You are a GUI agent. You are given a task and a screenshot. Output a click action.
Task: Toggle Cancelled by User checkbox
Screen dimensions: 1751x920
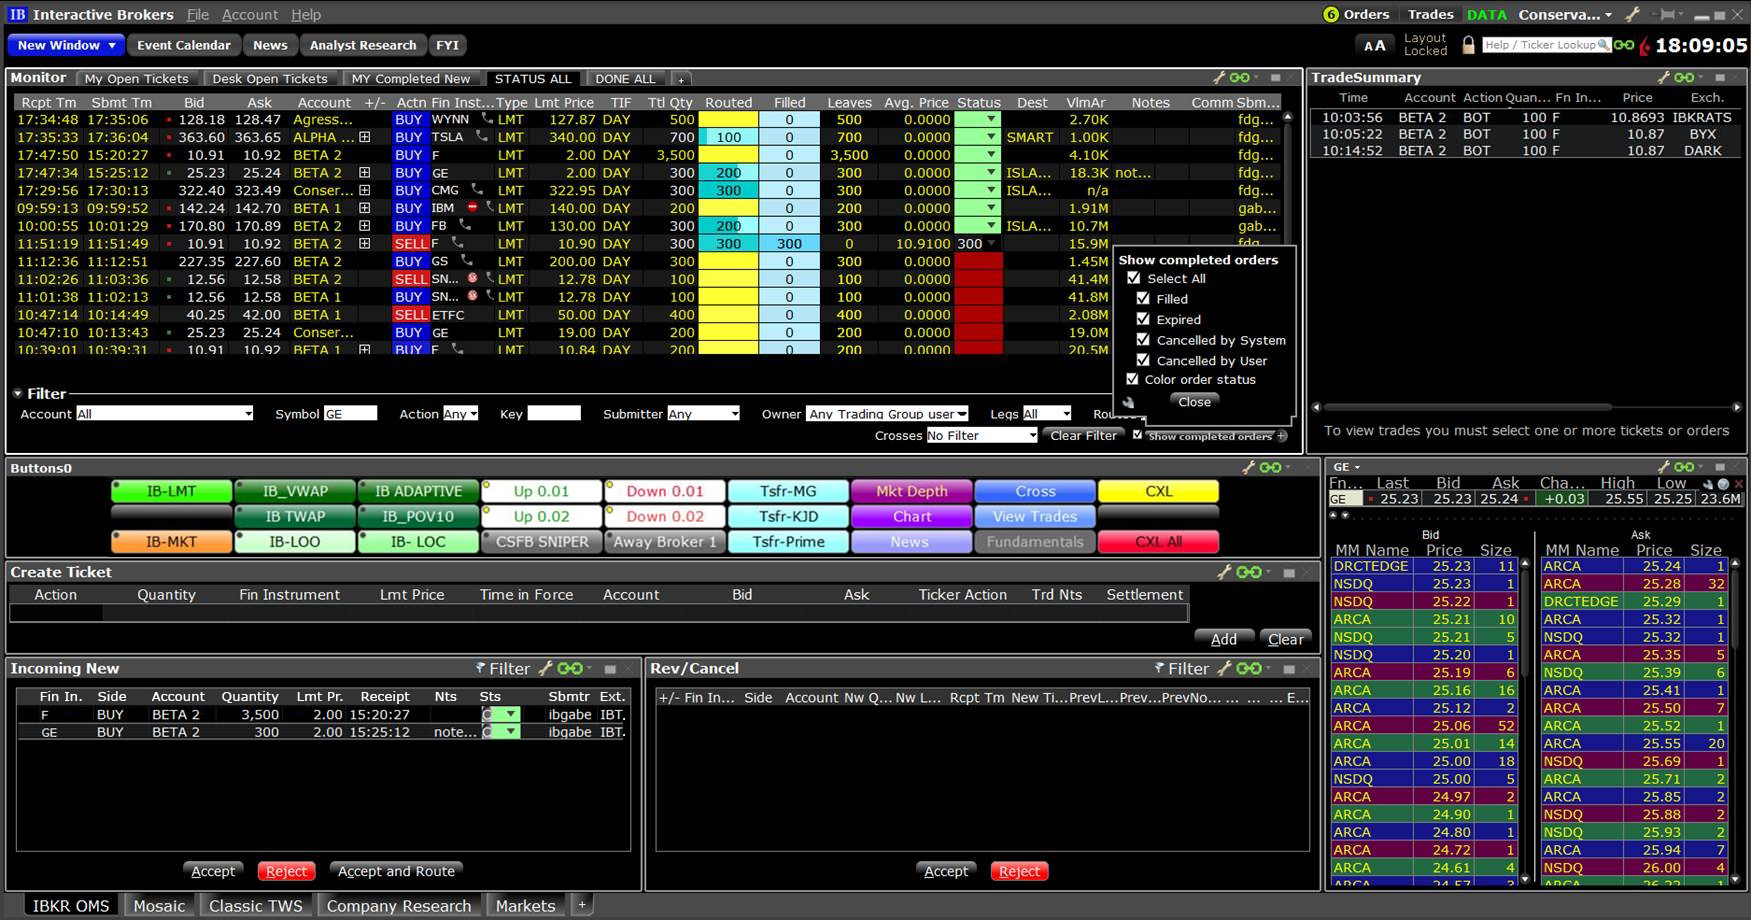(1143, 360)
